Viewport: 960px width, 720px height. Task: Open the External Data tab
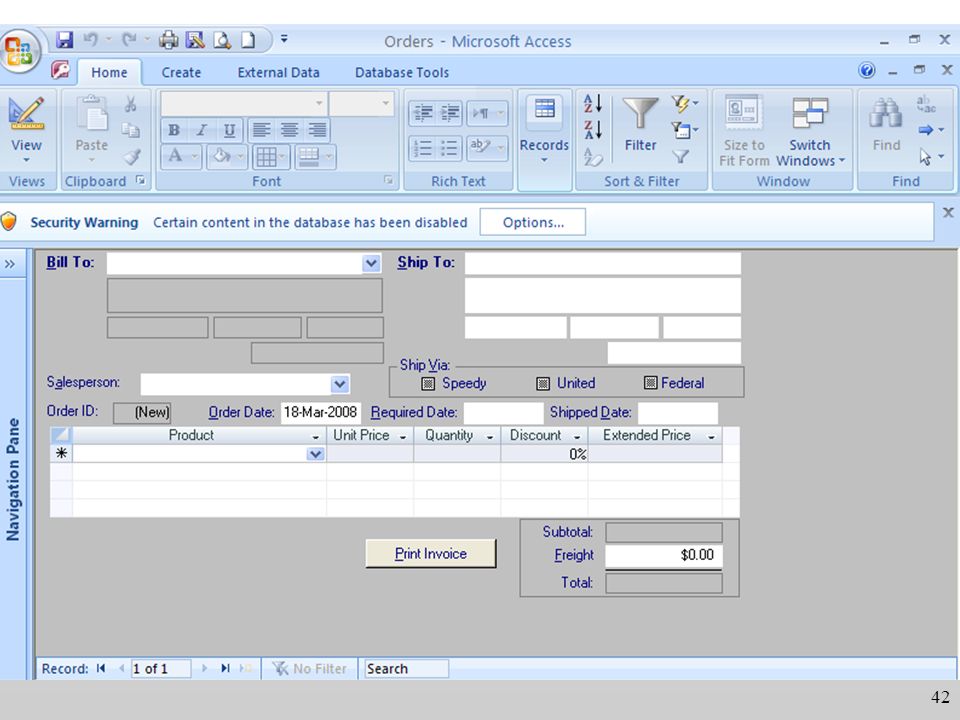point(279,72)
